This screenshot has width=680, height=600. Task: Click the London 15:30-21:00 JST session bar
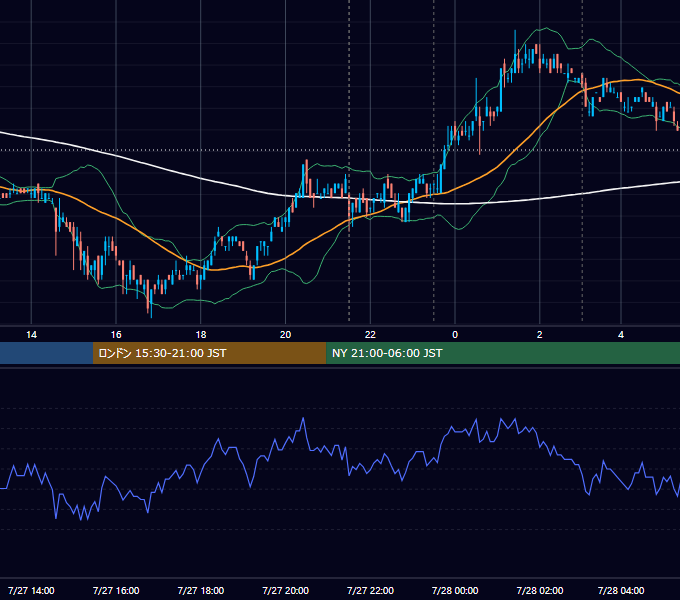[209, 353]
